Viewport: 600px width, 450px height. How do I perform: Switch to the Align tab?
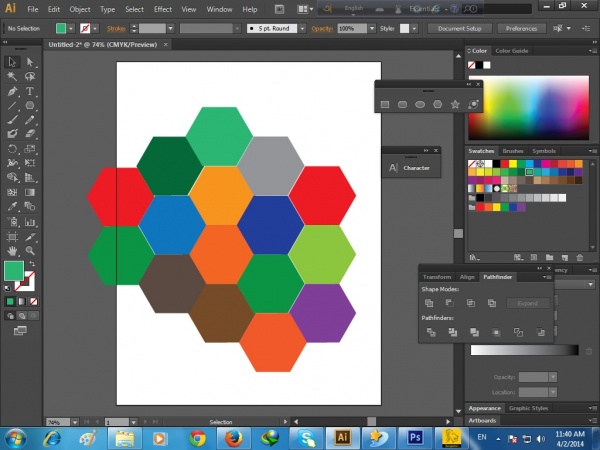[467, 276]
